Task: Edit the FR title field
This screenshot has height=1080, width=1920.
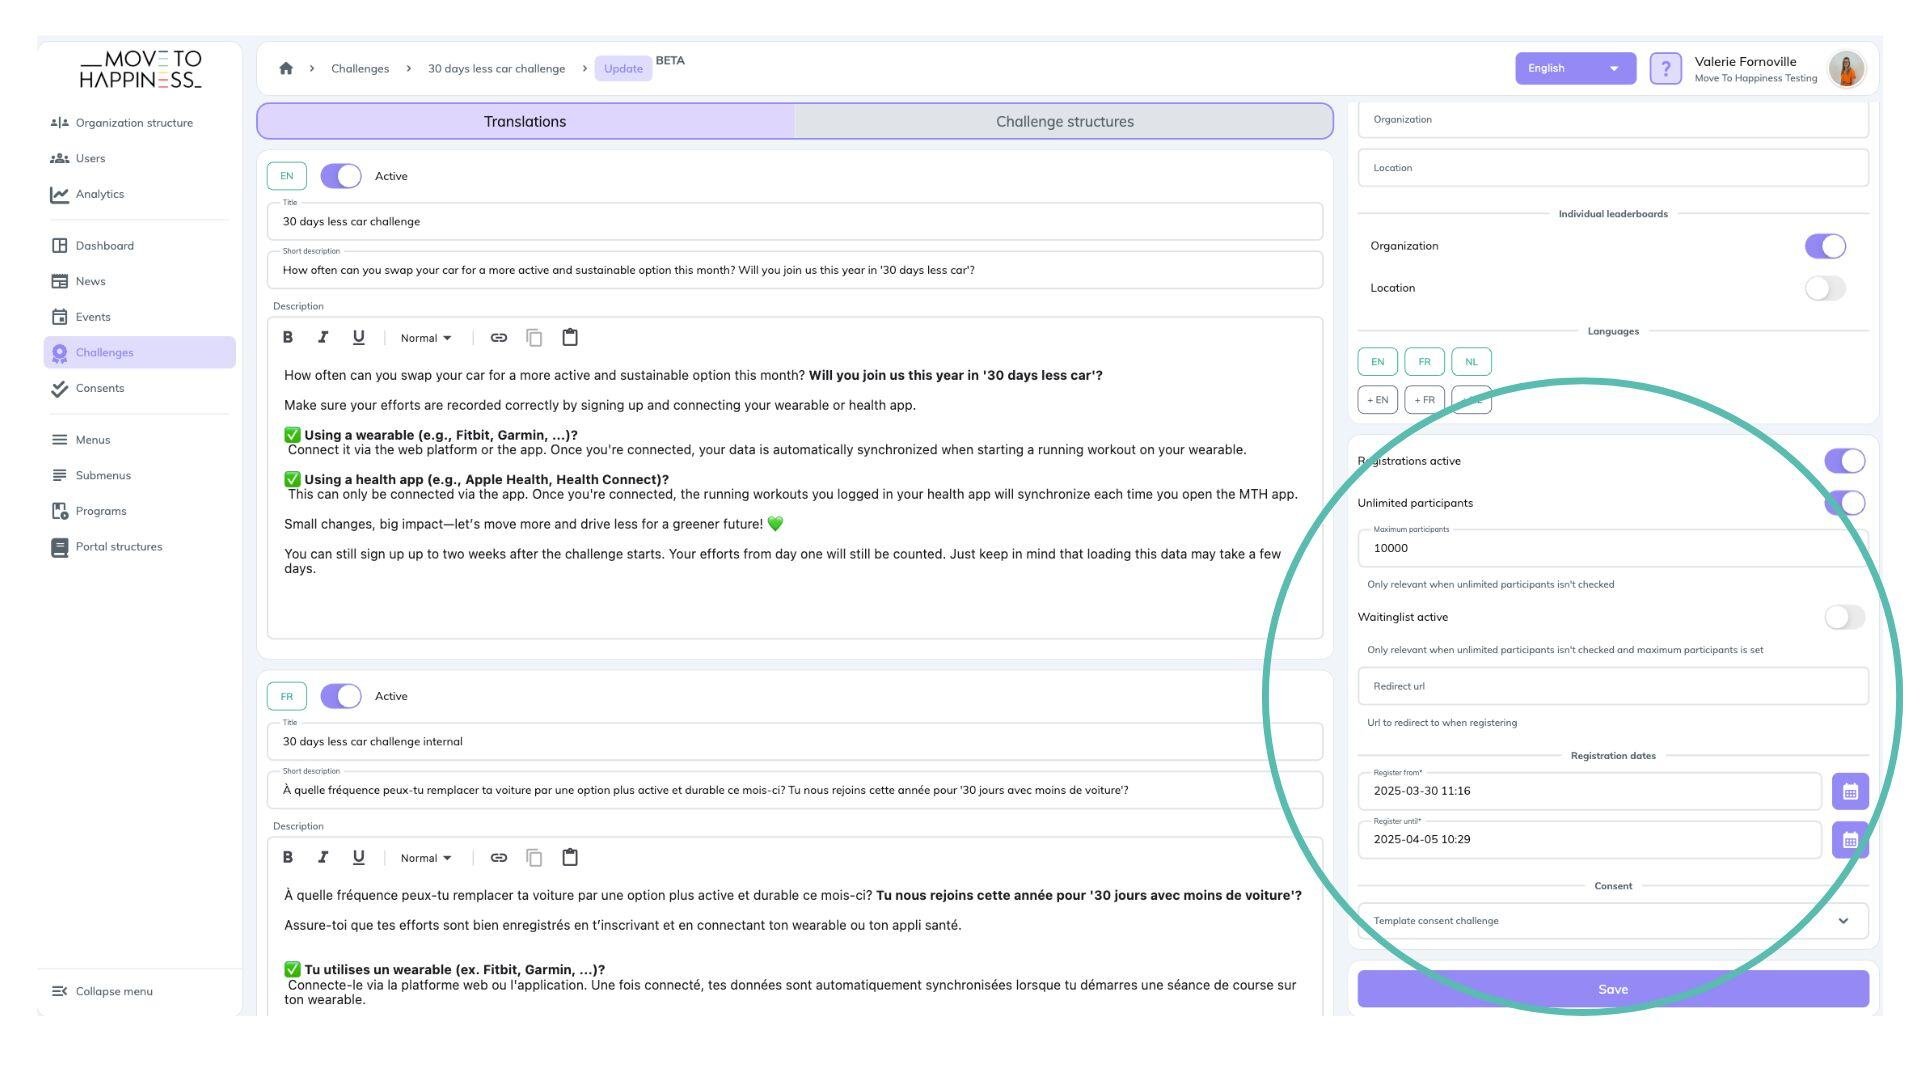Action: point(795,742)
